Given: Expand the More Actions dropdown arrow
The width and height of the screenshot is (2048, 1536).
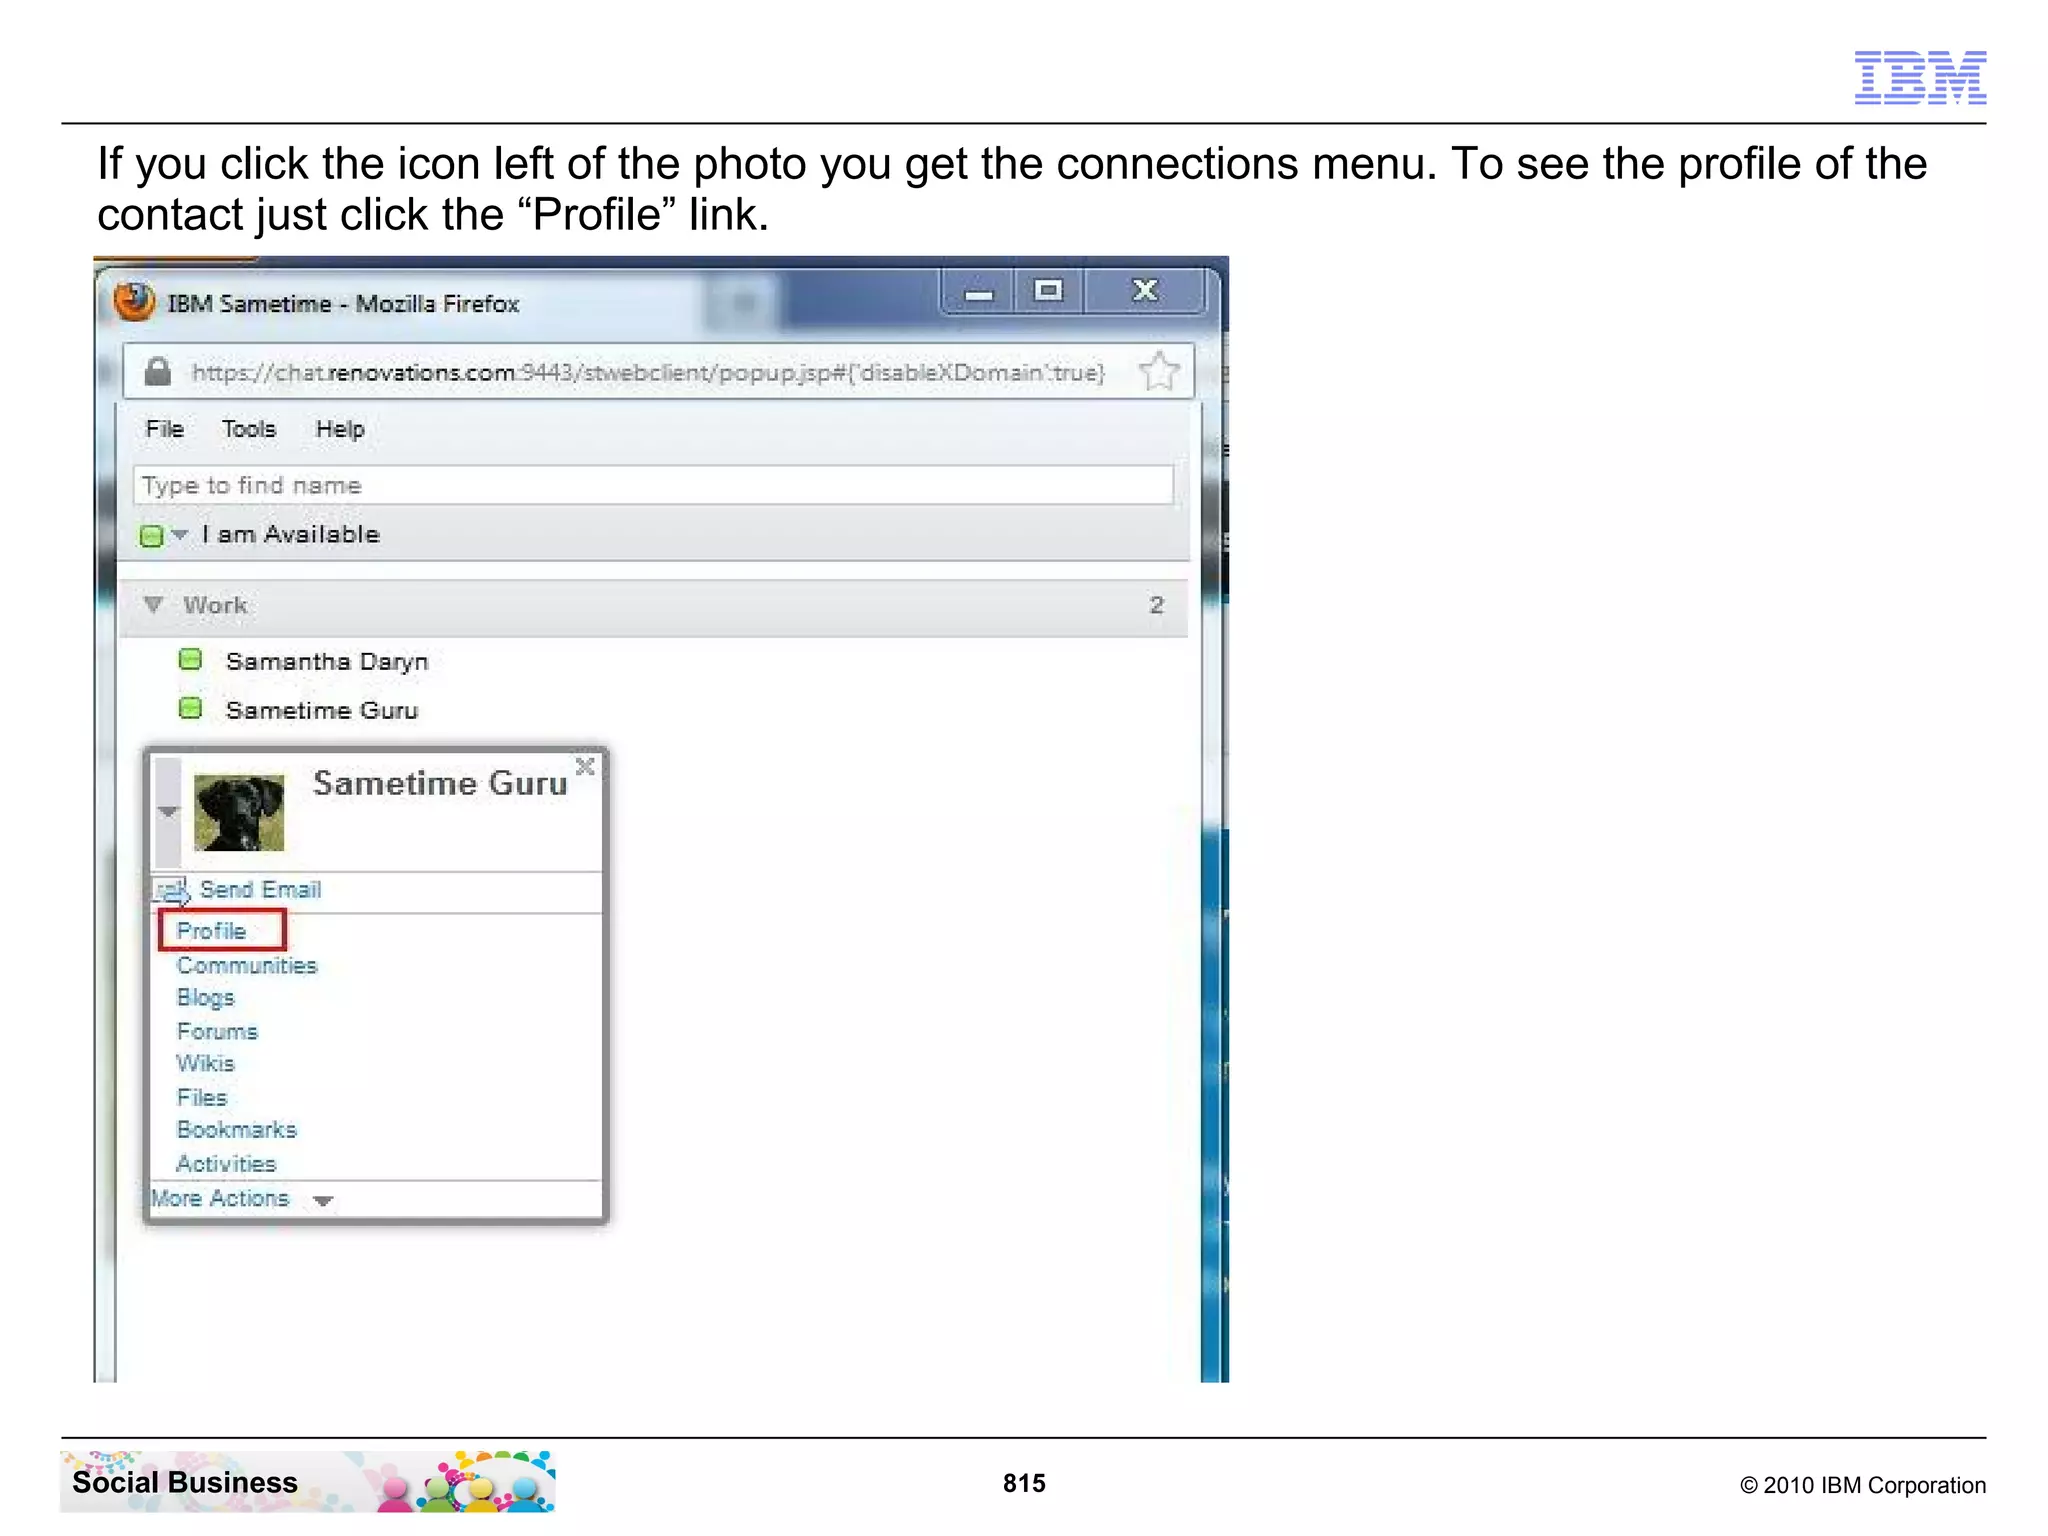Looking at the screenshot, I should click(322, 1201).
